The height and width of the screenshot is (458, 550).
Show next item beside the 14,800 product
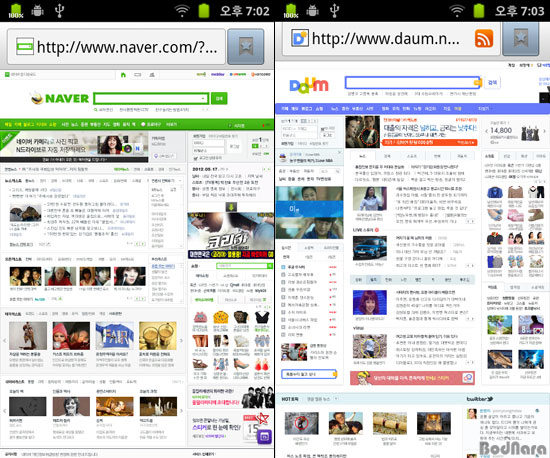click(x=544, y=131)
